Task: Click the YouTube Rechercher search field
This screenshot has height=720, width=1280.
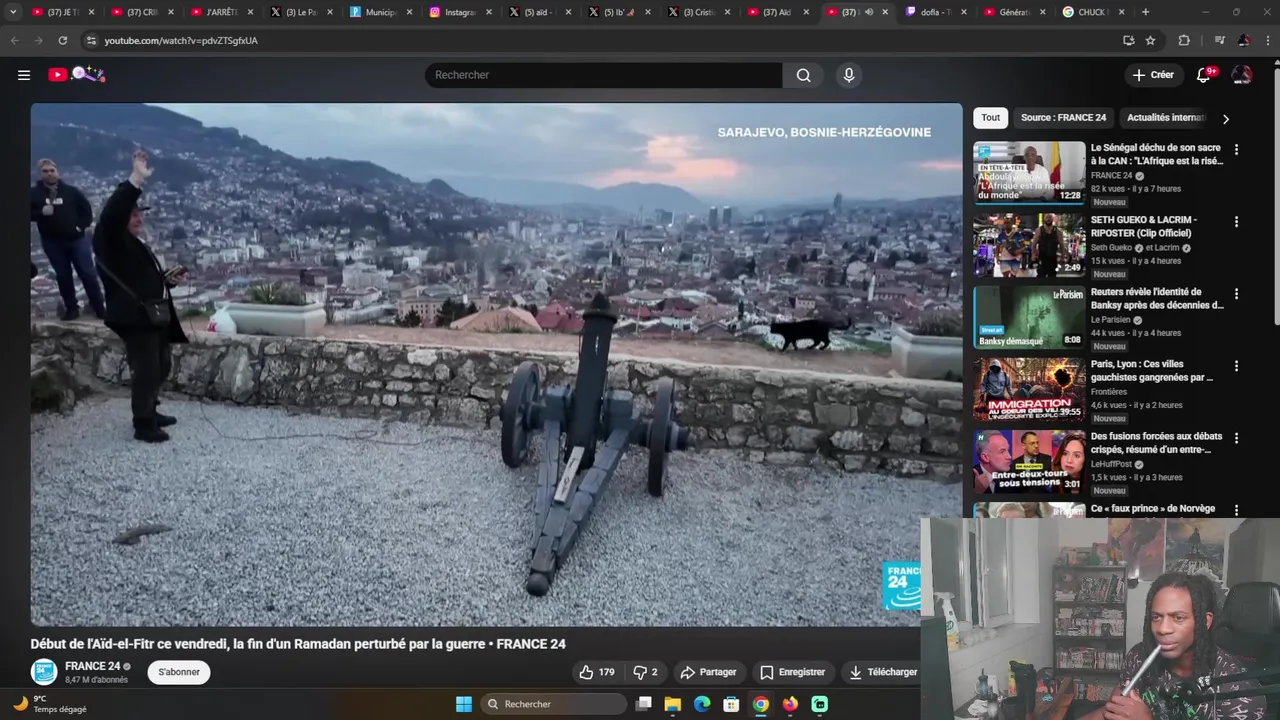Action: (604, 75)
